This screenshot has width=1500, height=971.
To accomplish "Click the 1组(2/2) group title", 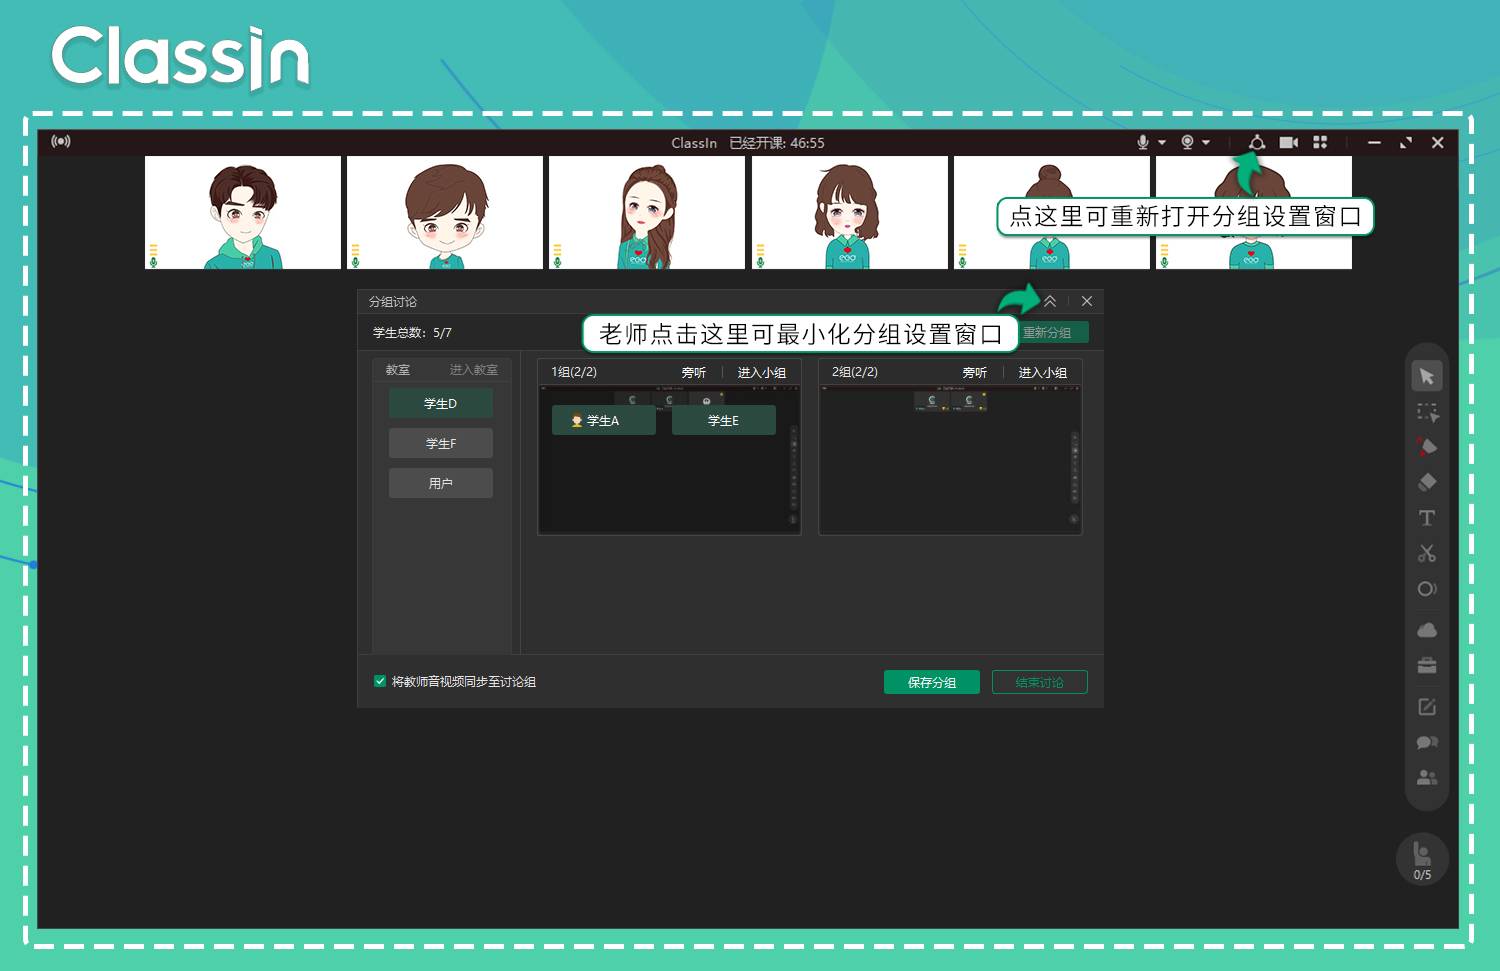I will click(574, 372).
